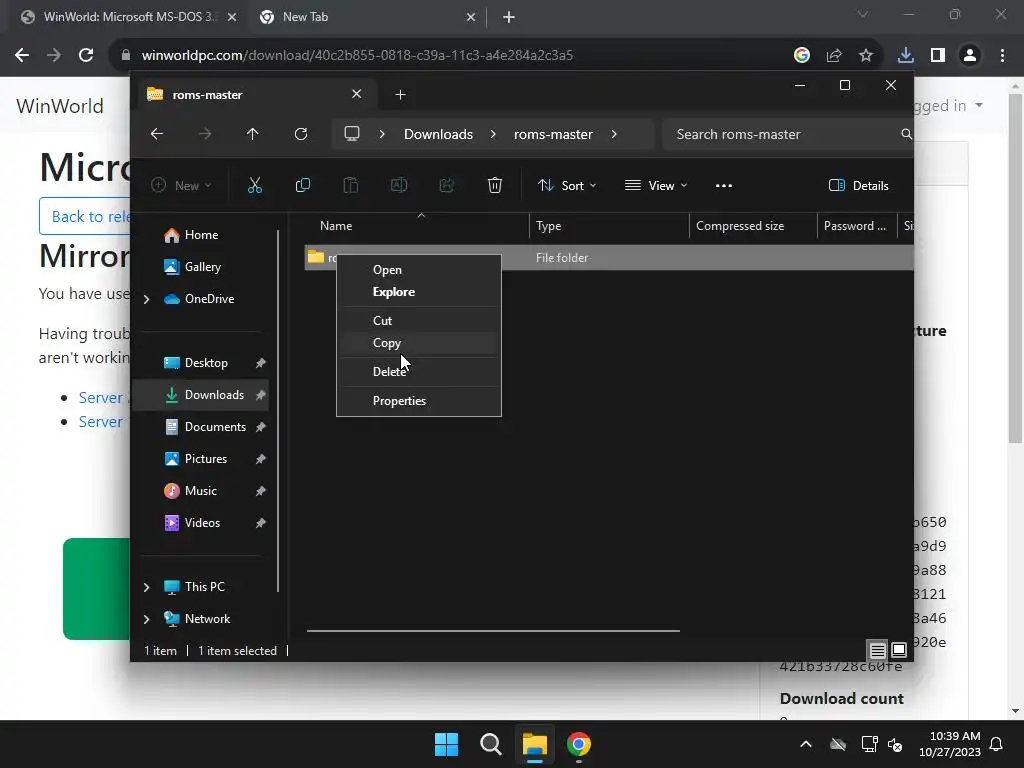This screenshot has height=768, width=1024.
Task: Go up one folder level in Explorer
Action: pos(253,134)
